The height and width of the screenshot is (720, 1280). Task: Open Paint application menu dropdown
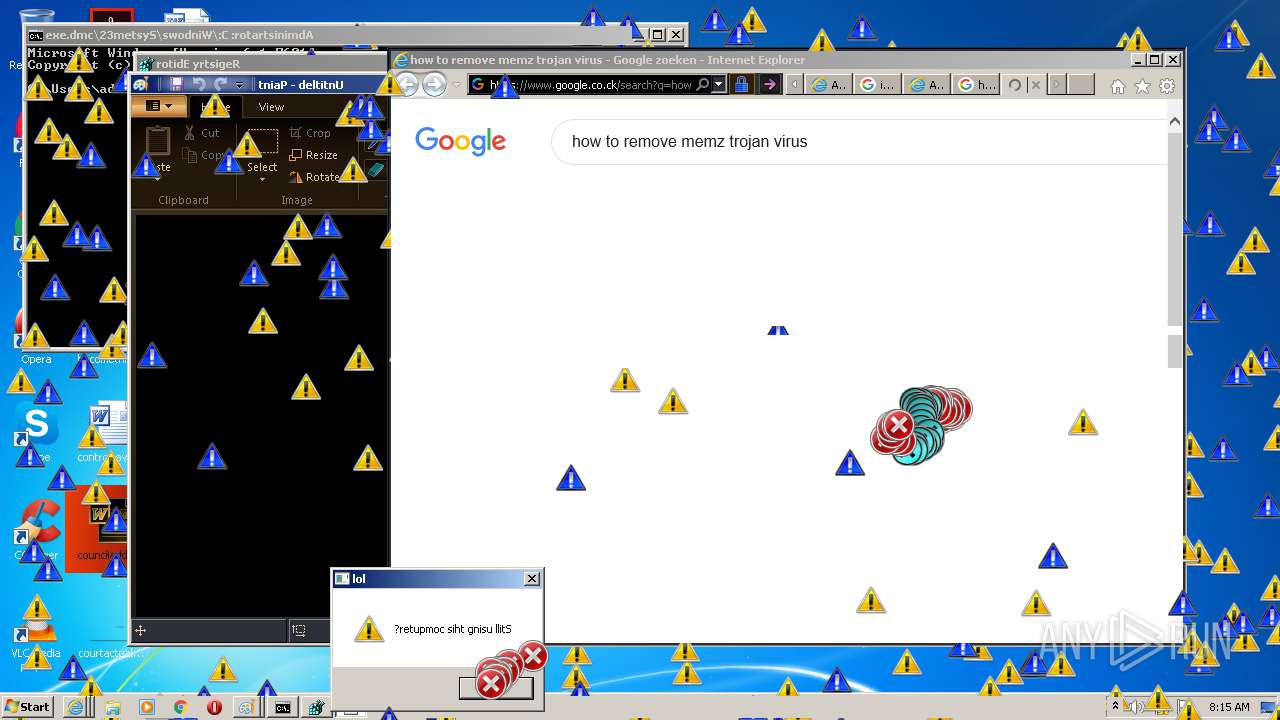159,106
